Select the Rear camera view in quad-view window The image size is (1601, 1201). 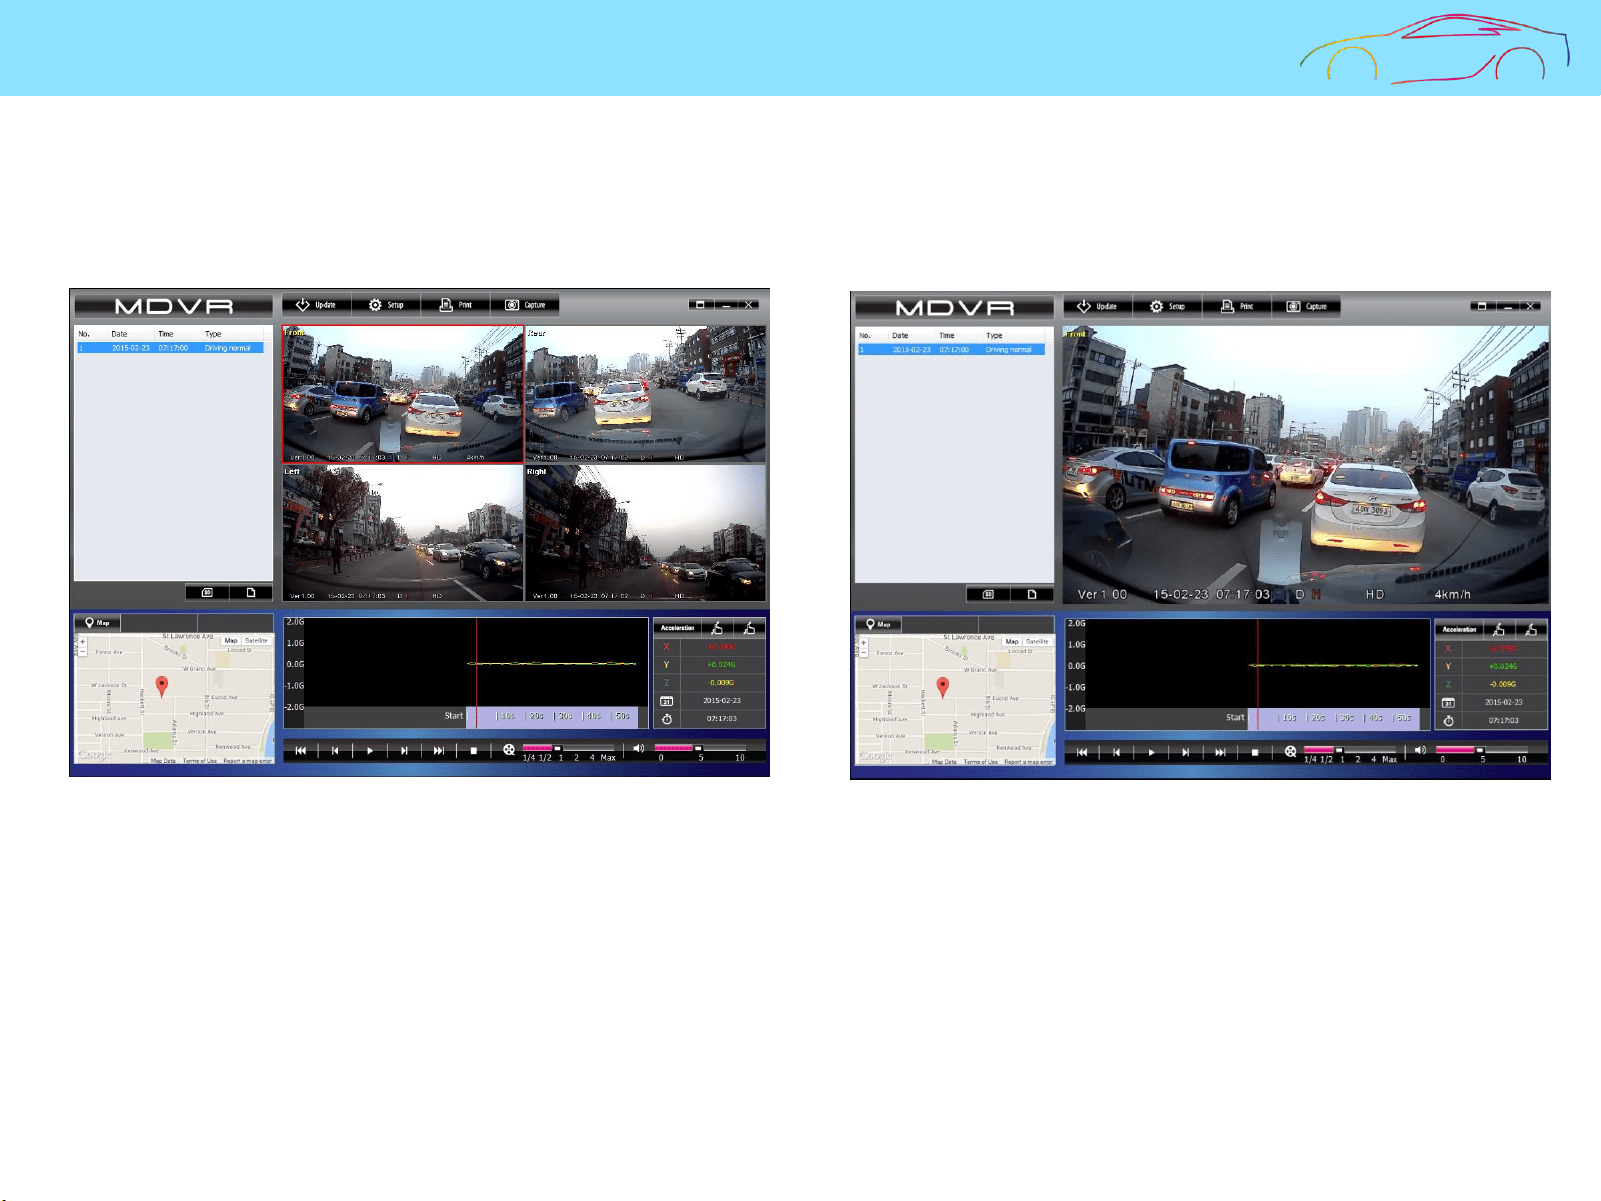pyautogui.click(x=646, y=394)
